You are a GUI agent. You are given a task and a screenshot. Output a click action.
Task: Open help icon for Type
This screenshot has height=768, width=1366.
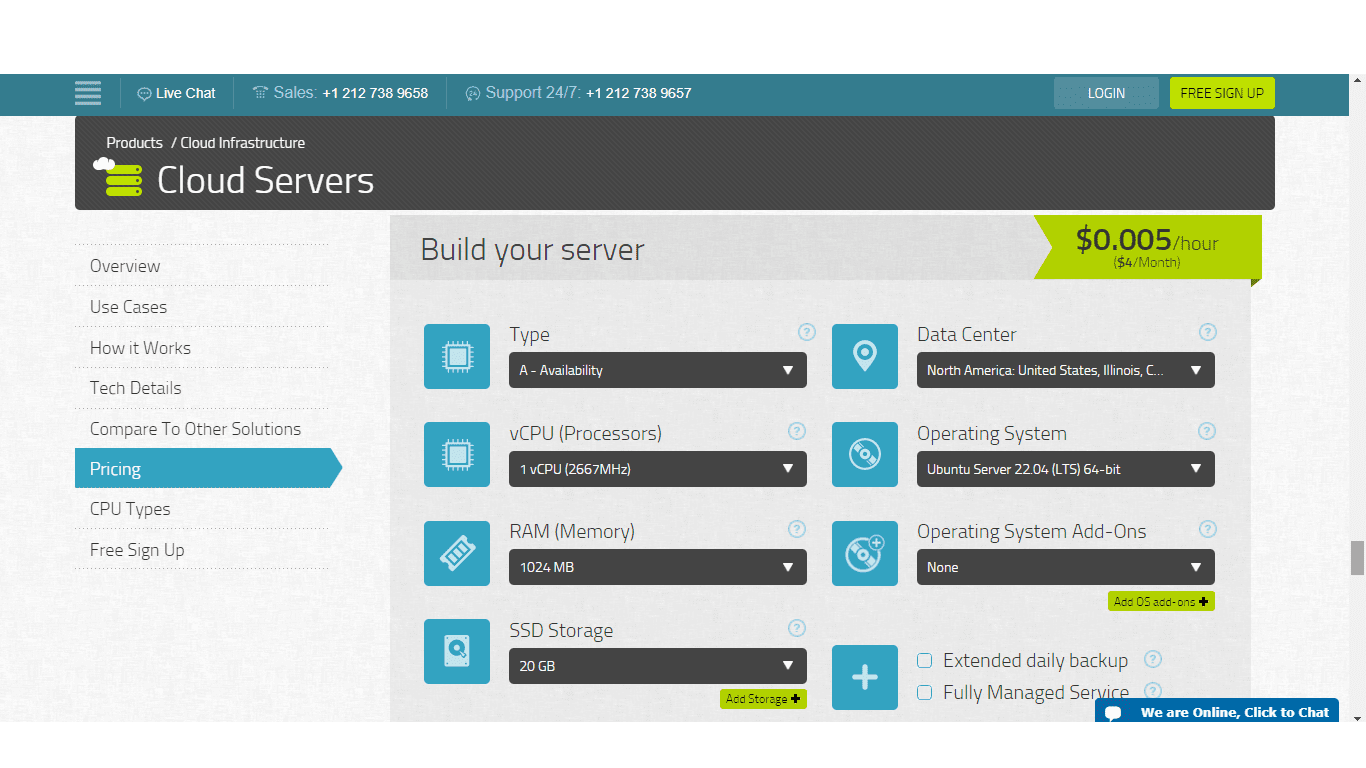807,332
